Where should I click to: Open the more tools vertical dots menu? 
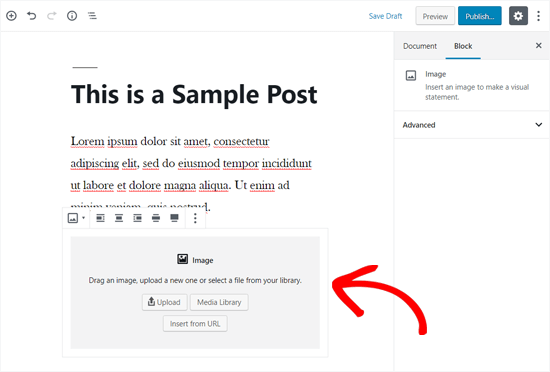tap(538, 16)
